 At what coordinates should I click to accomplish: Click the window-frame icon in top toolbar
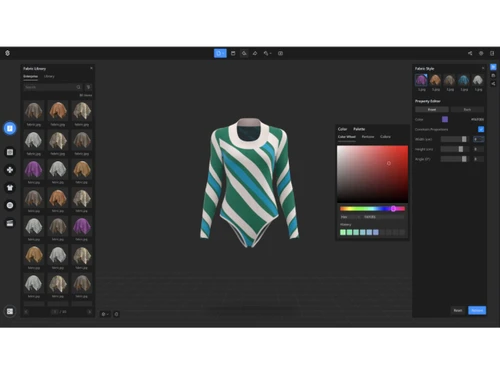point(233,53)
